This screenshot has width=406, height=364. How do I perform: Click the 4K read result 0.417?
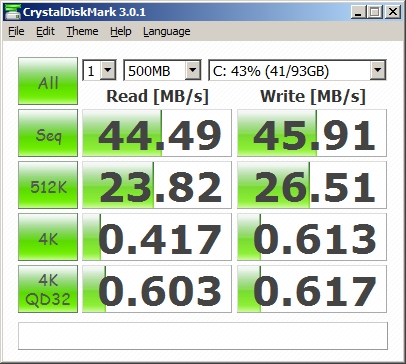157,237
